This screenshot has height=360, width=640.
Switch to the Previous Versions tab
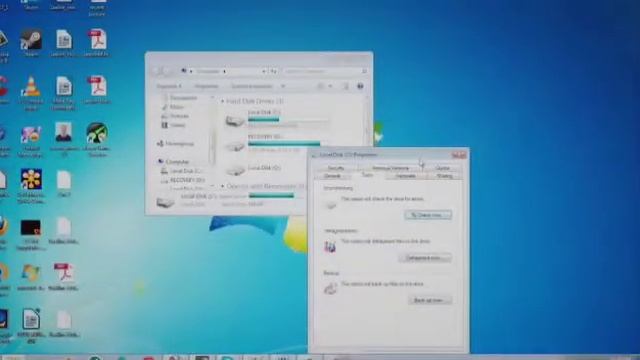tap(390, 168)
